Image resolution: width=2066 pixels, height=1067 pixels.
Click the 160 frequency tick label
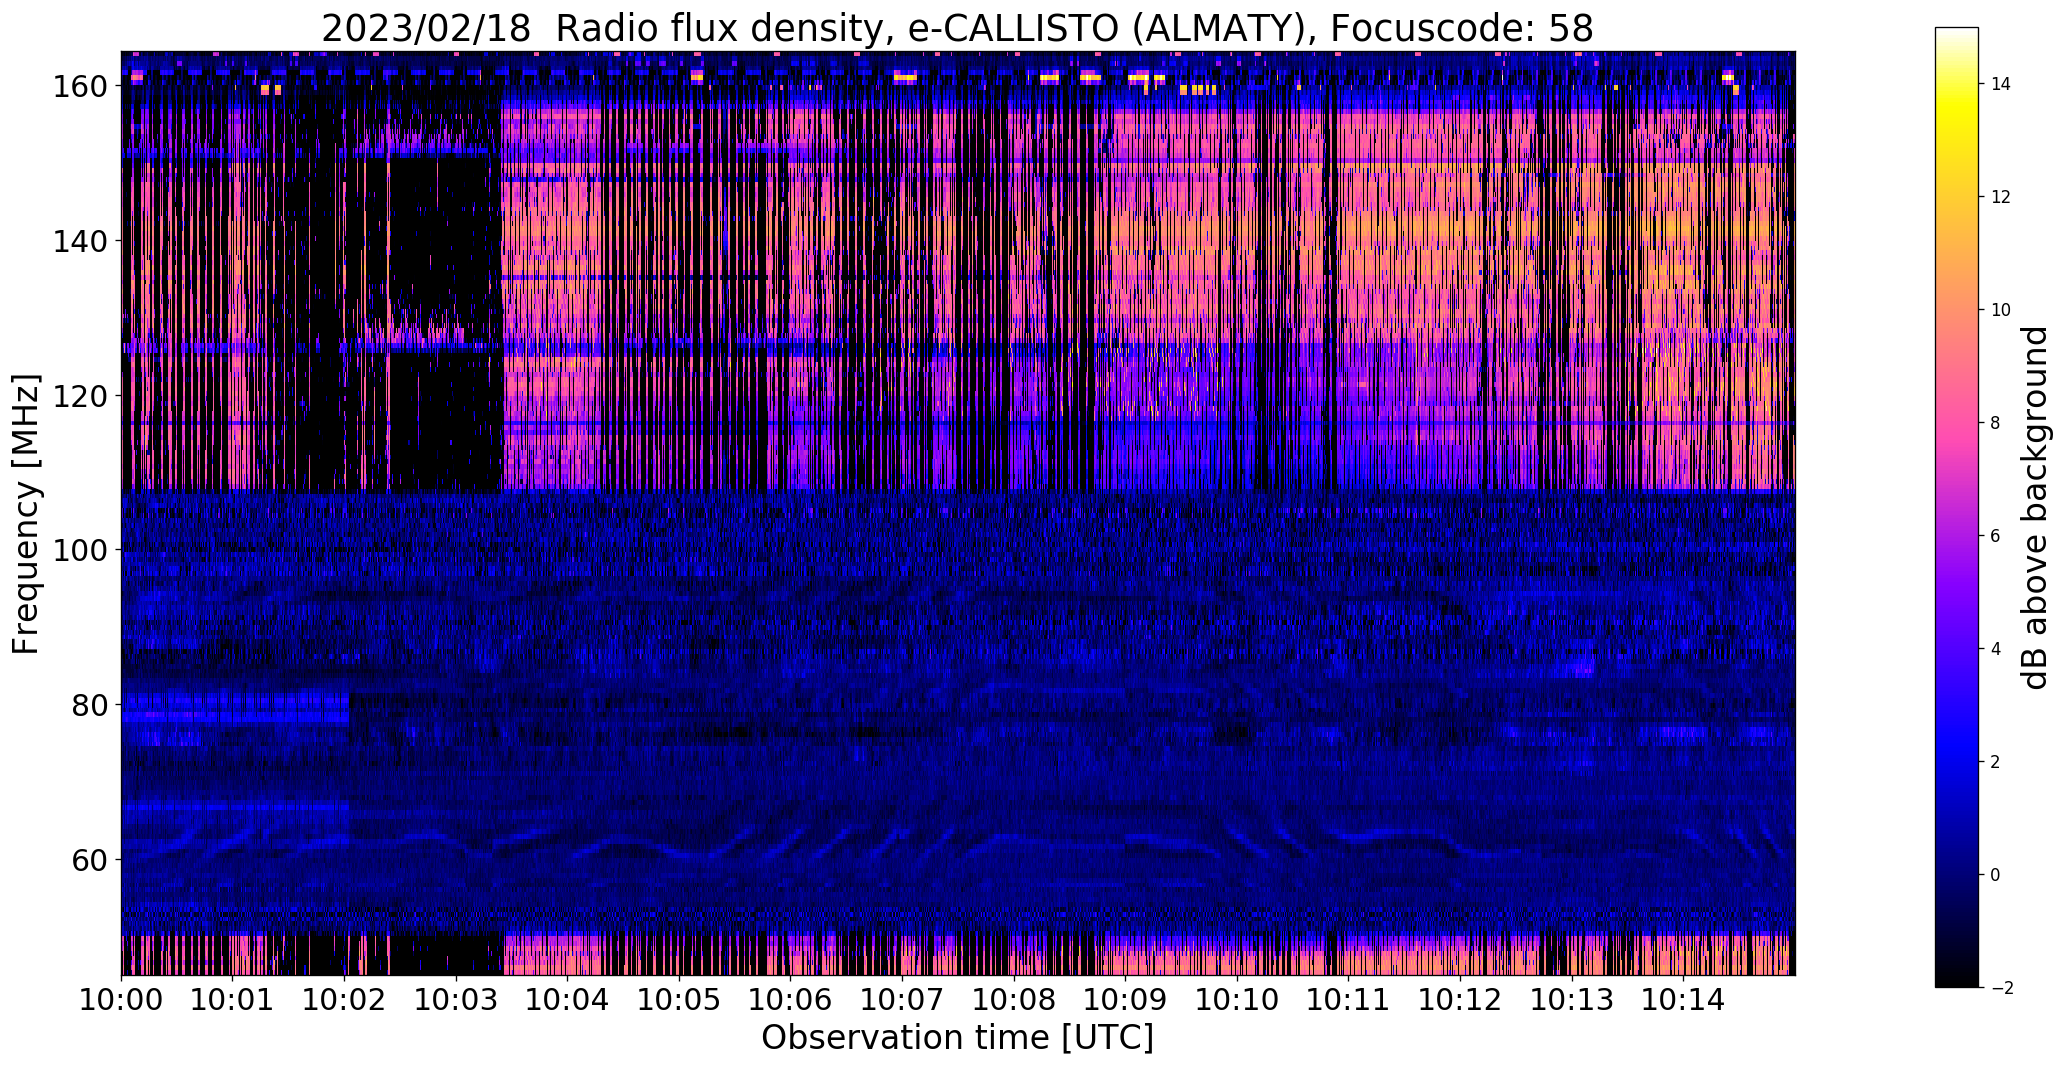[x=78, y=87]
